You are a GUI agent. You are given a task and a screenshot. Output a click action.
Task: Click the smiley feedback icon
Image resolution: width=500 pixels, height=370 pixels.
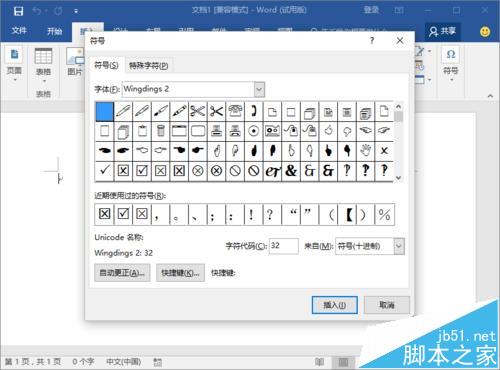[x=485, y=31]
